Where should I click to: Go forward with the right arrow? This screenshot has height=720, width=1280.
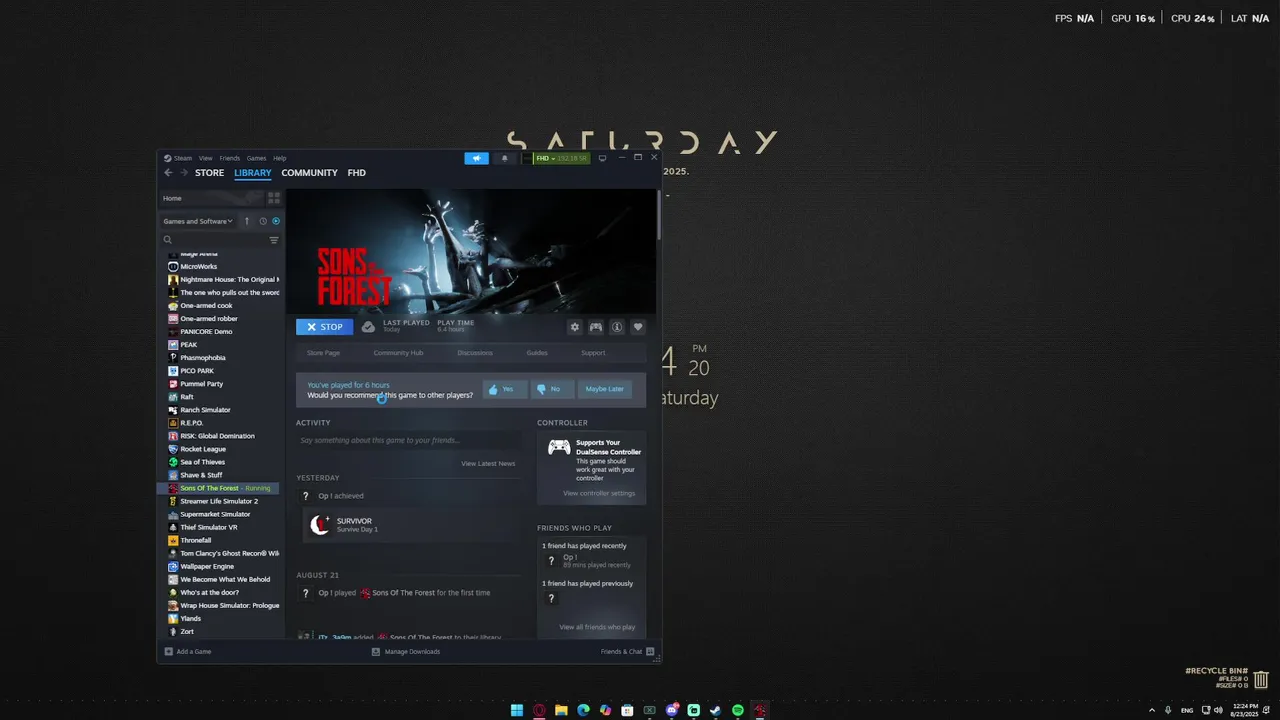tap(183, 173)
